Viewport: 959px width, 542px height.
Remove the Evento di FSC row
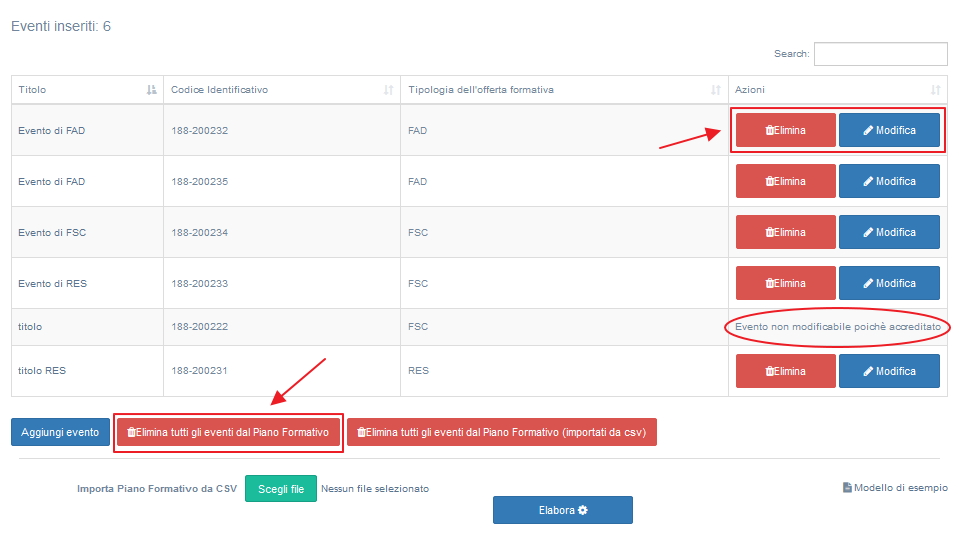785,232
